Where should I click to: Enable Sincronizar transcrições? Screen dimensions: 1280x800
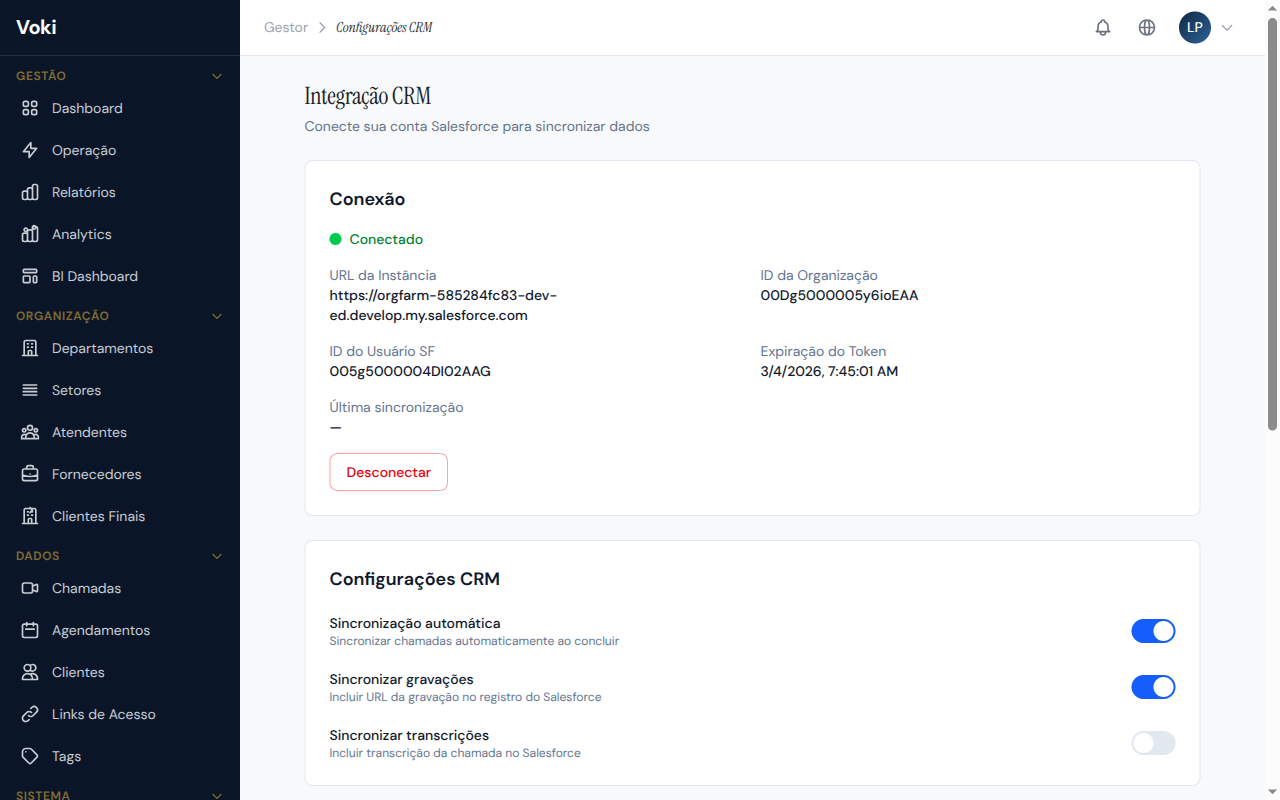pyautogui.click(x=1153, y=743)
